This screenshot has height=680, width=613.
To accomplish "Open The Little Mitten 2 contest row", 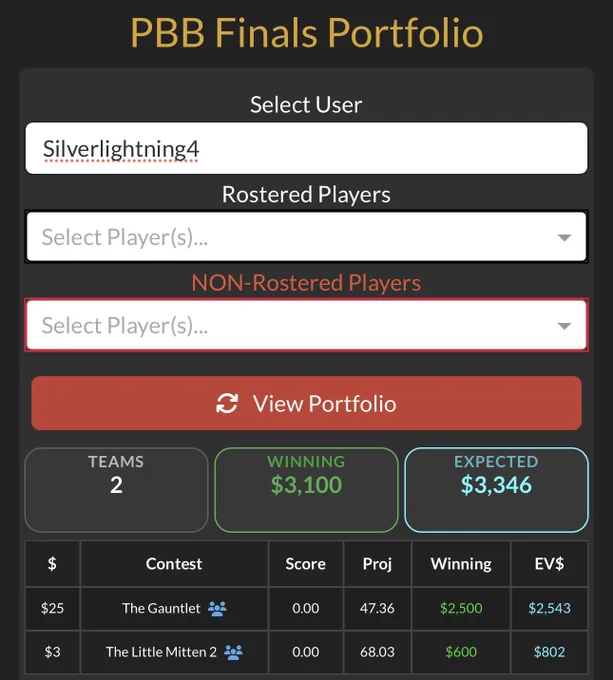I will [x=306, y=652].
